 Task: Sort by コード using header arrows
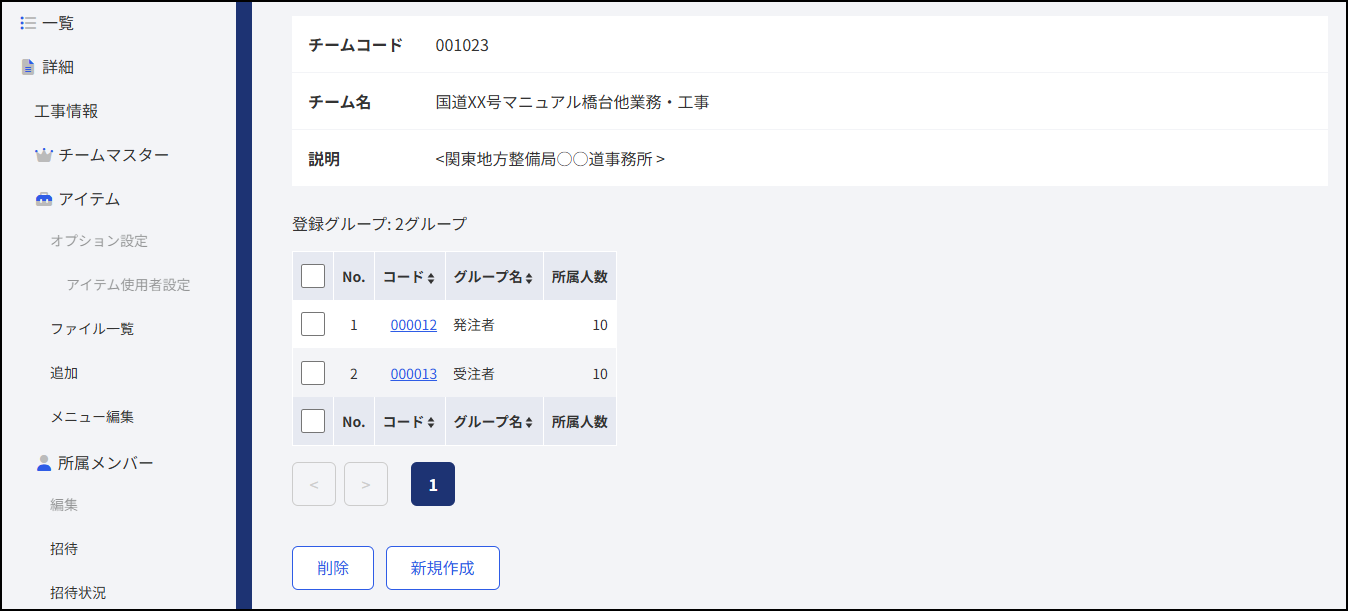tap(431, 278)
